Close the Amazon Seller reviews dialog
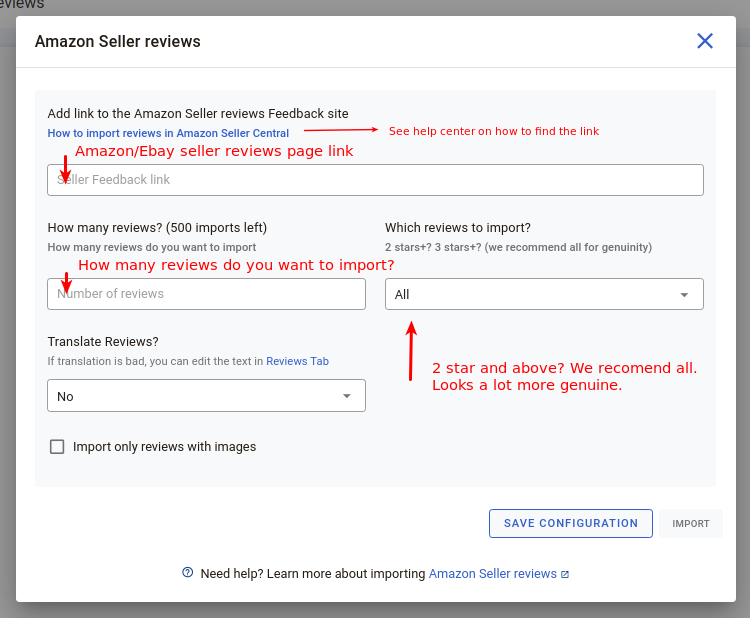The height and width of the screenshot is (618, 750). click(705, 41)
